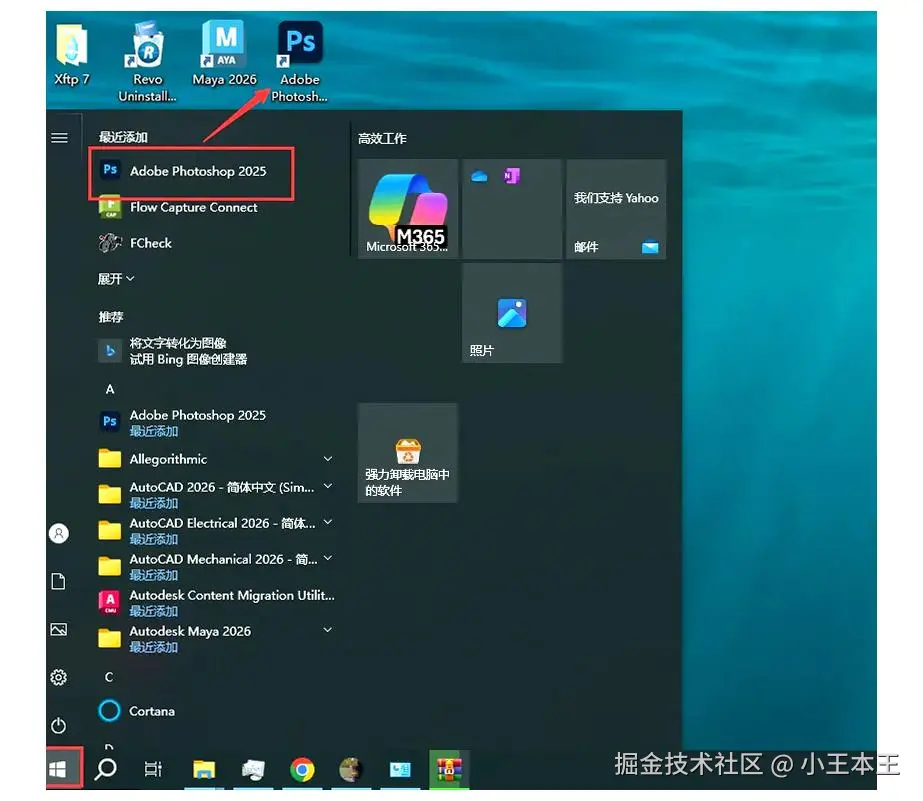Expand the Autodesk Maya 2026 folder
The image size is (923, 801).
[x=328, y=630]
